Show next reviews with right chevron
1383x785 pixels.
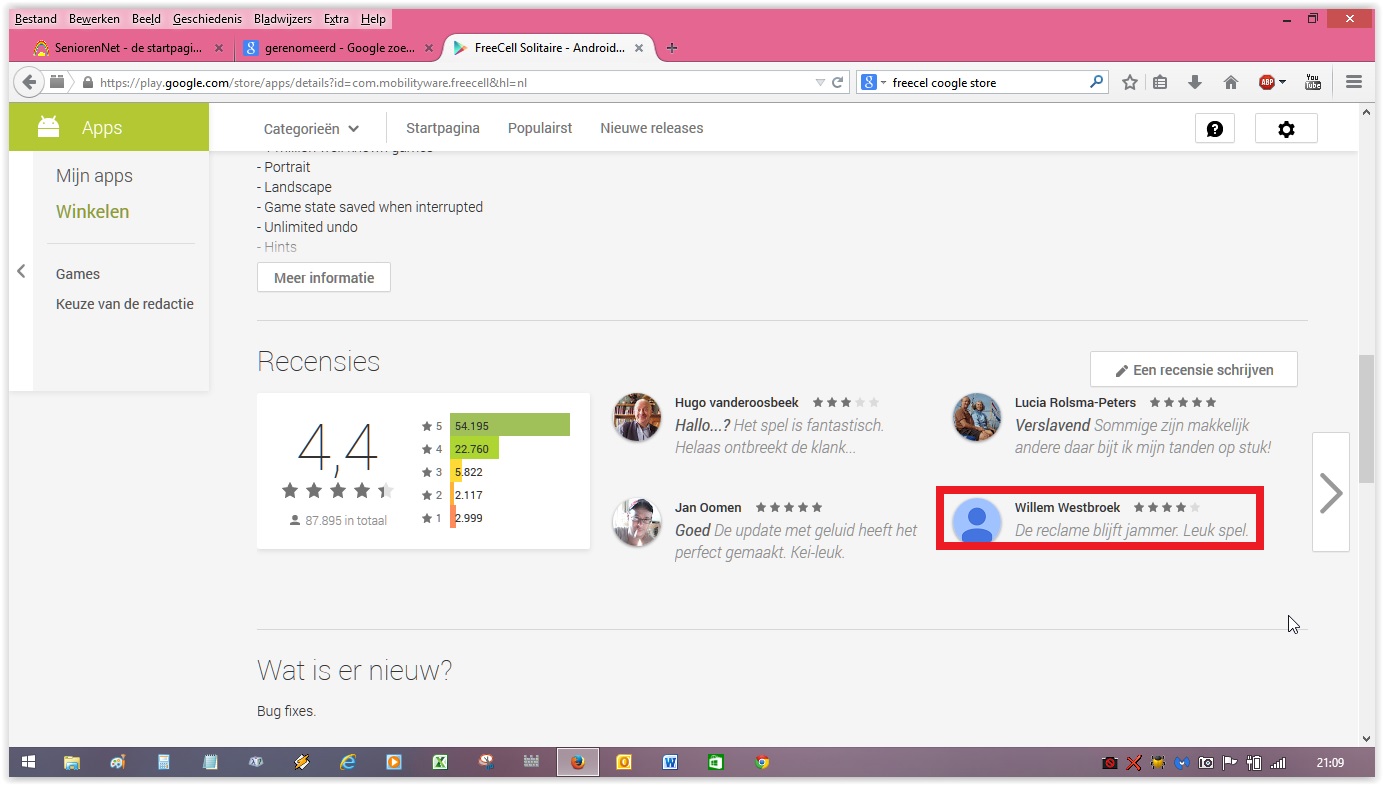pyautogui.click(x=1330, y=492)
